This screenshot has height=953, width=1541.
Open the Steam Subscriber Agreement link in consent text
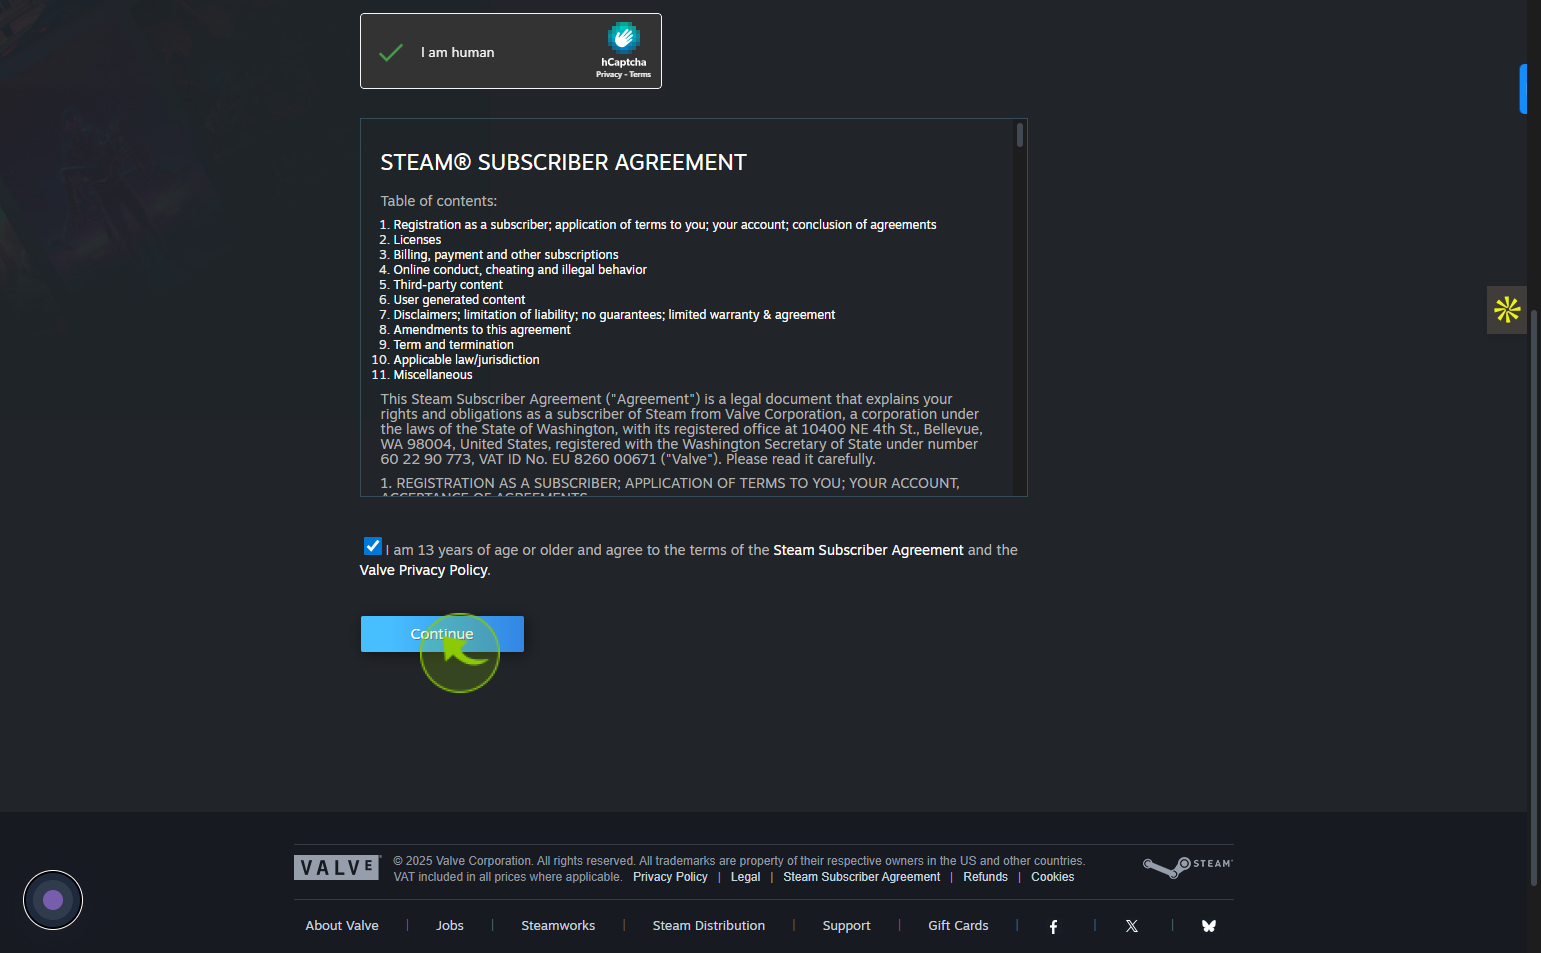pyautogui.click(x=868, y=550)
